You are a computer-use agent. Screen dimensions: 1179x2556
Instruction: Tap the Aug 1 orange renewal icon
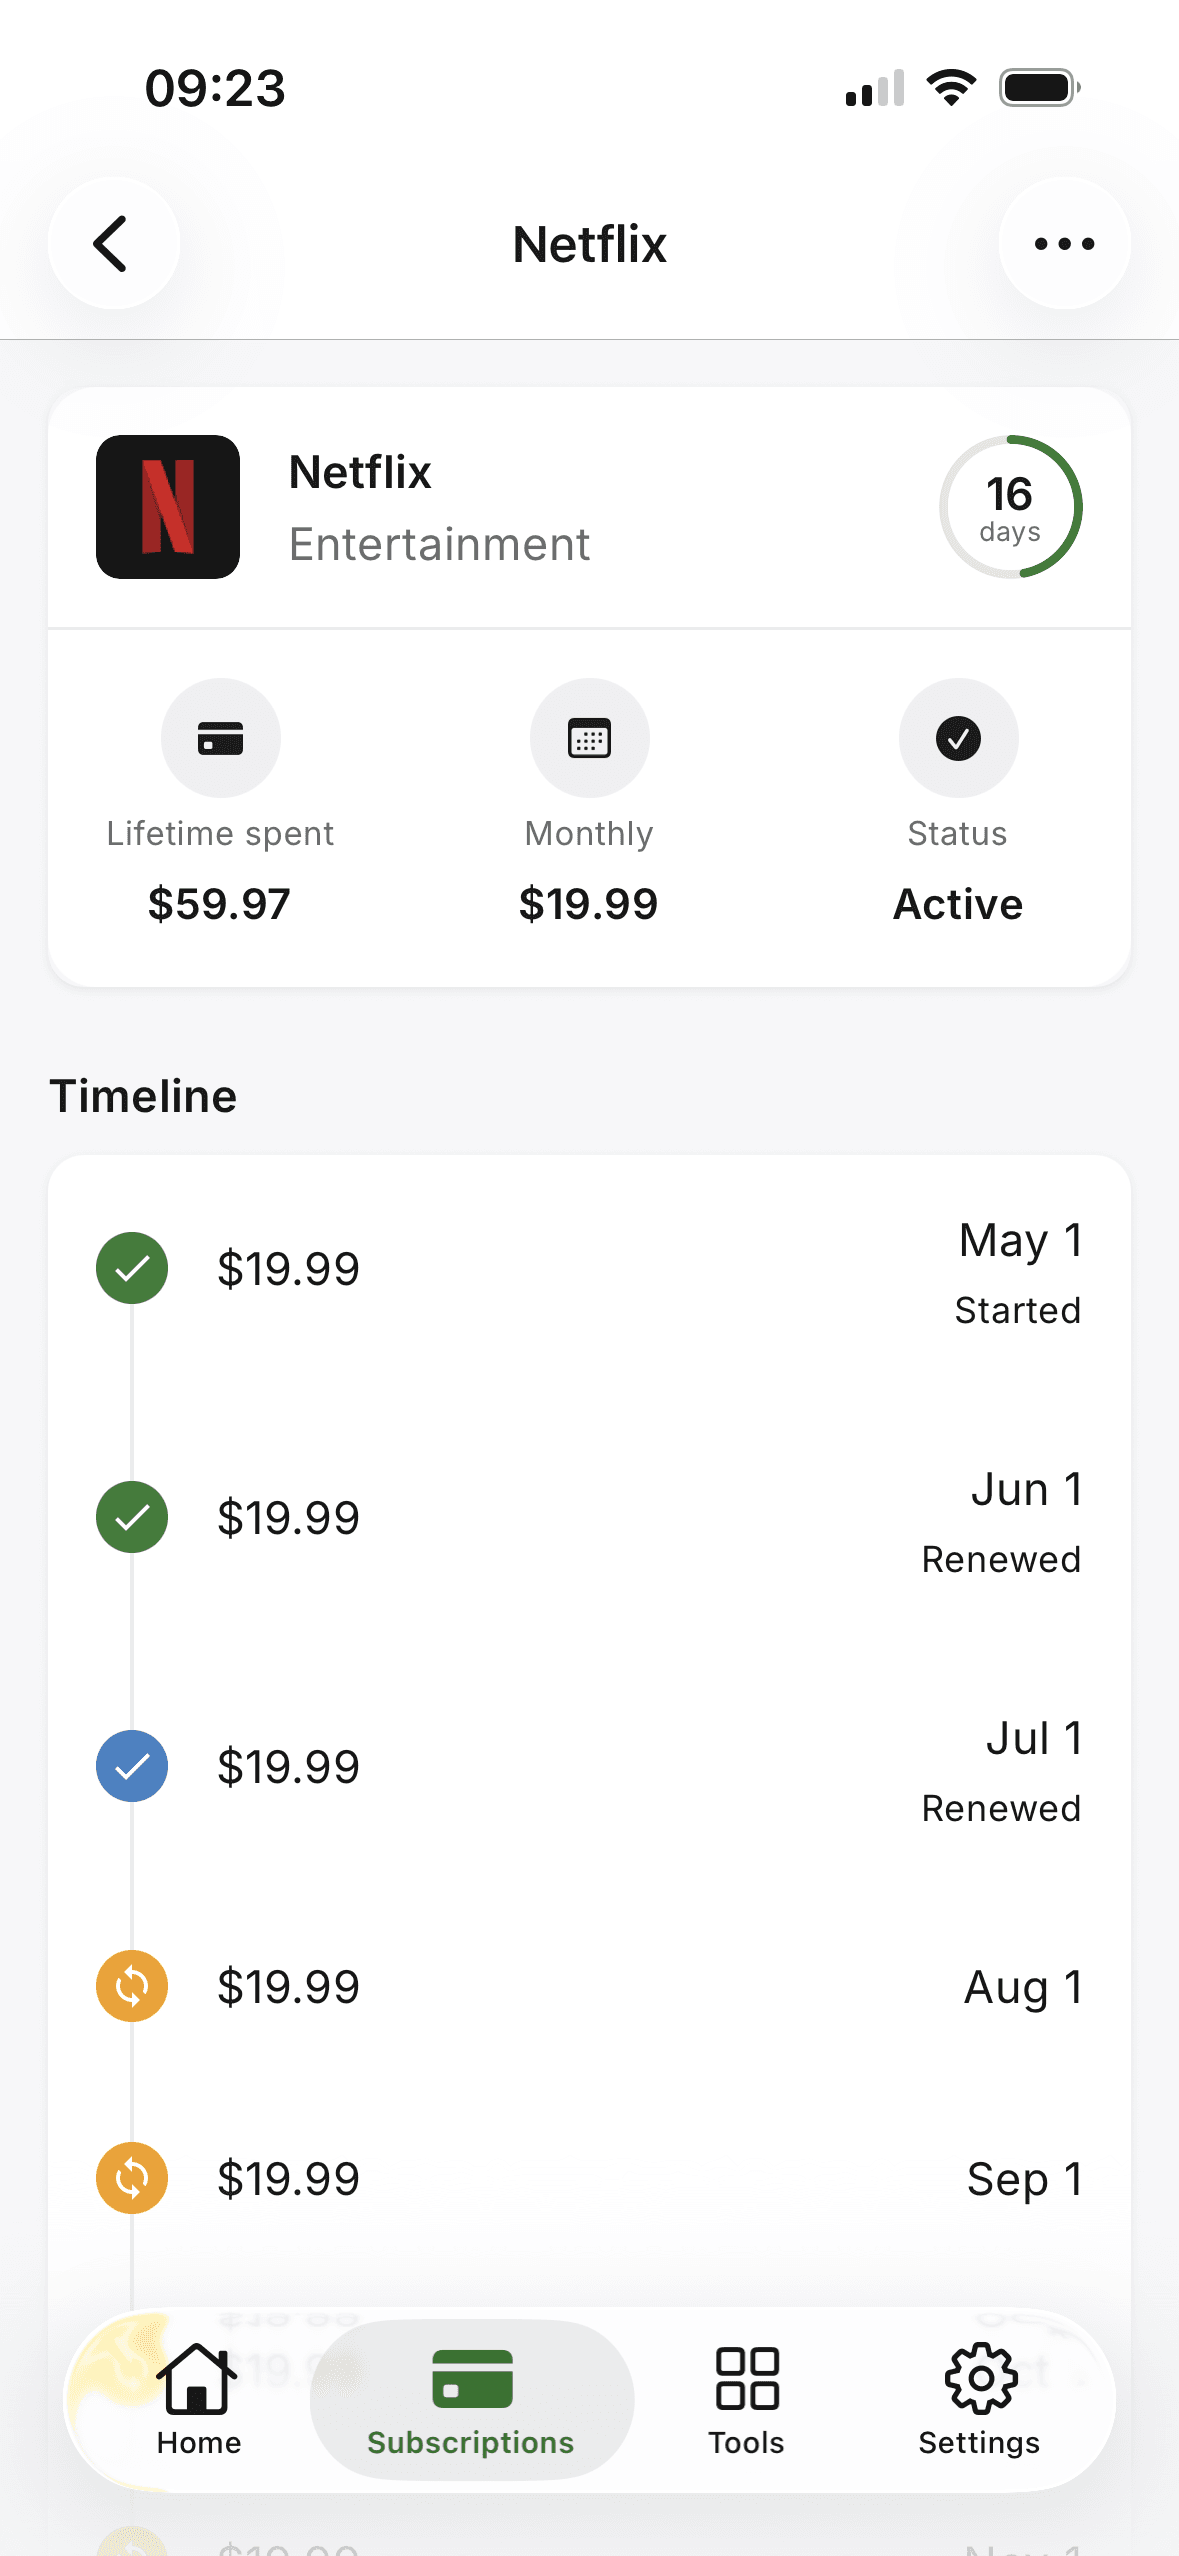pos(132,1986)
